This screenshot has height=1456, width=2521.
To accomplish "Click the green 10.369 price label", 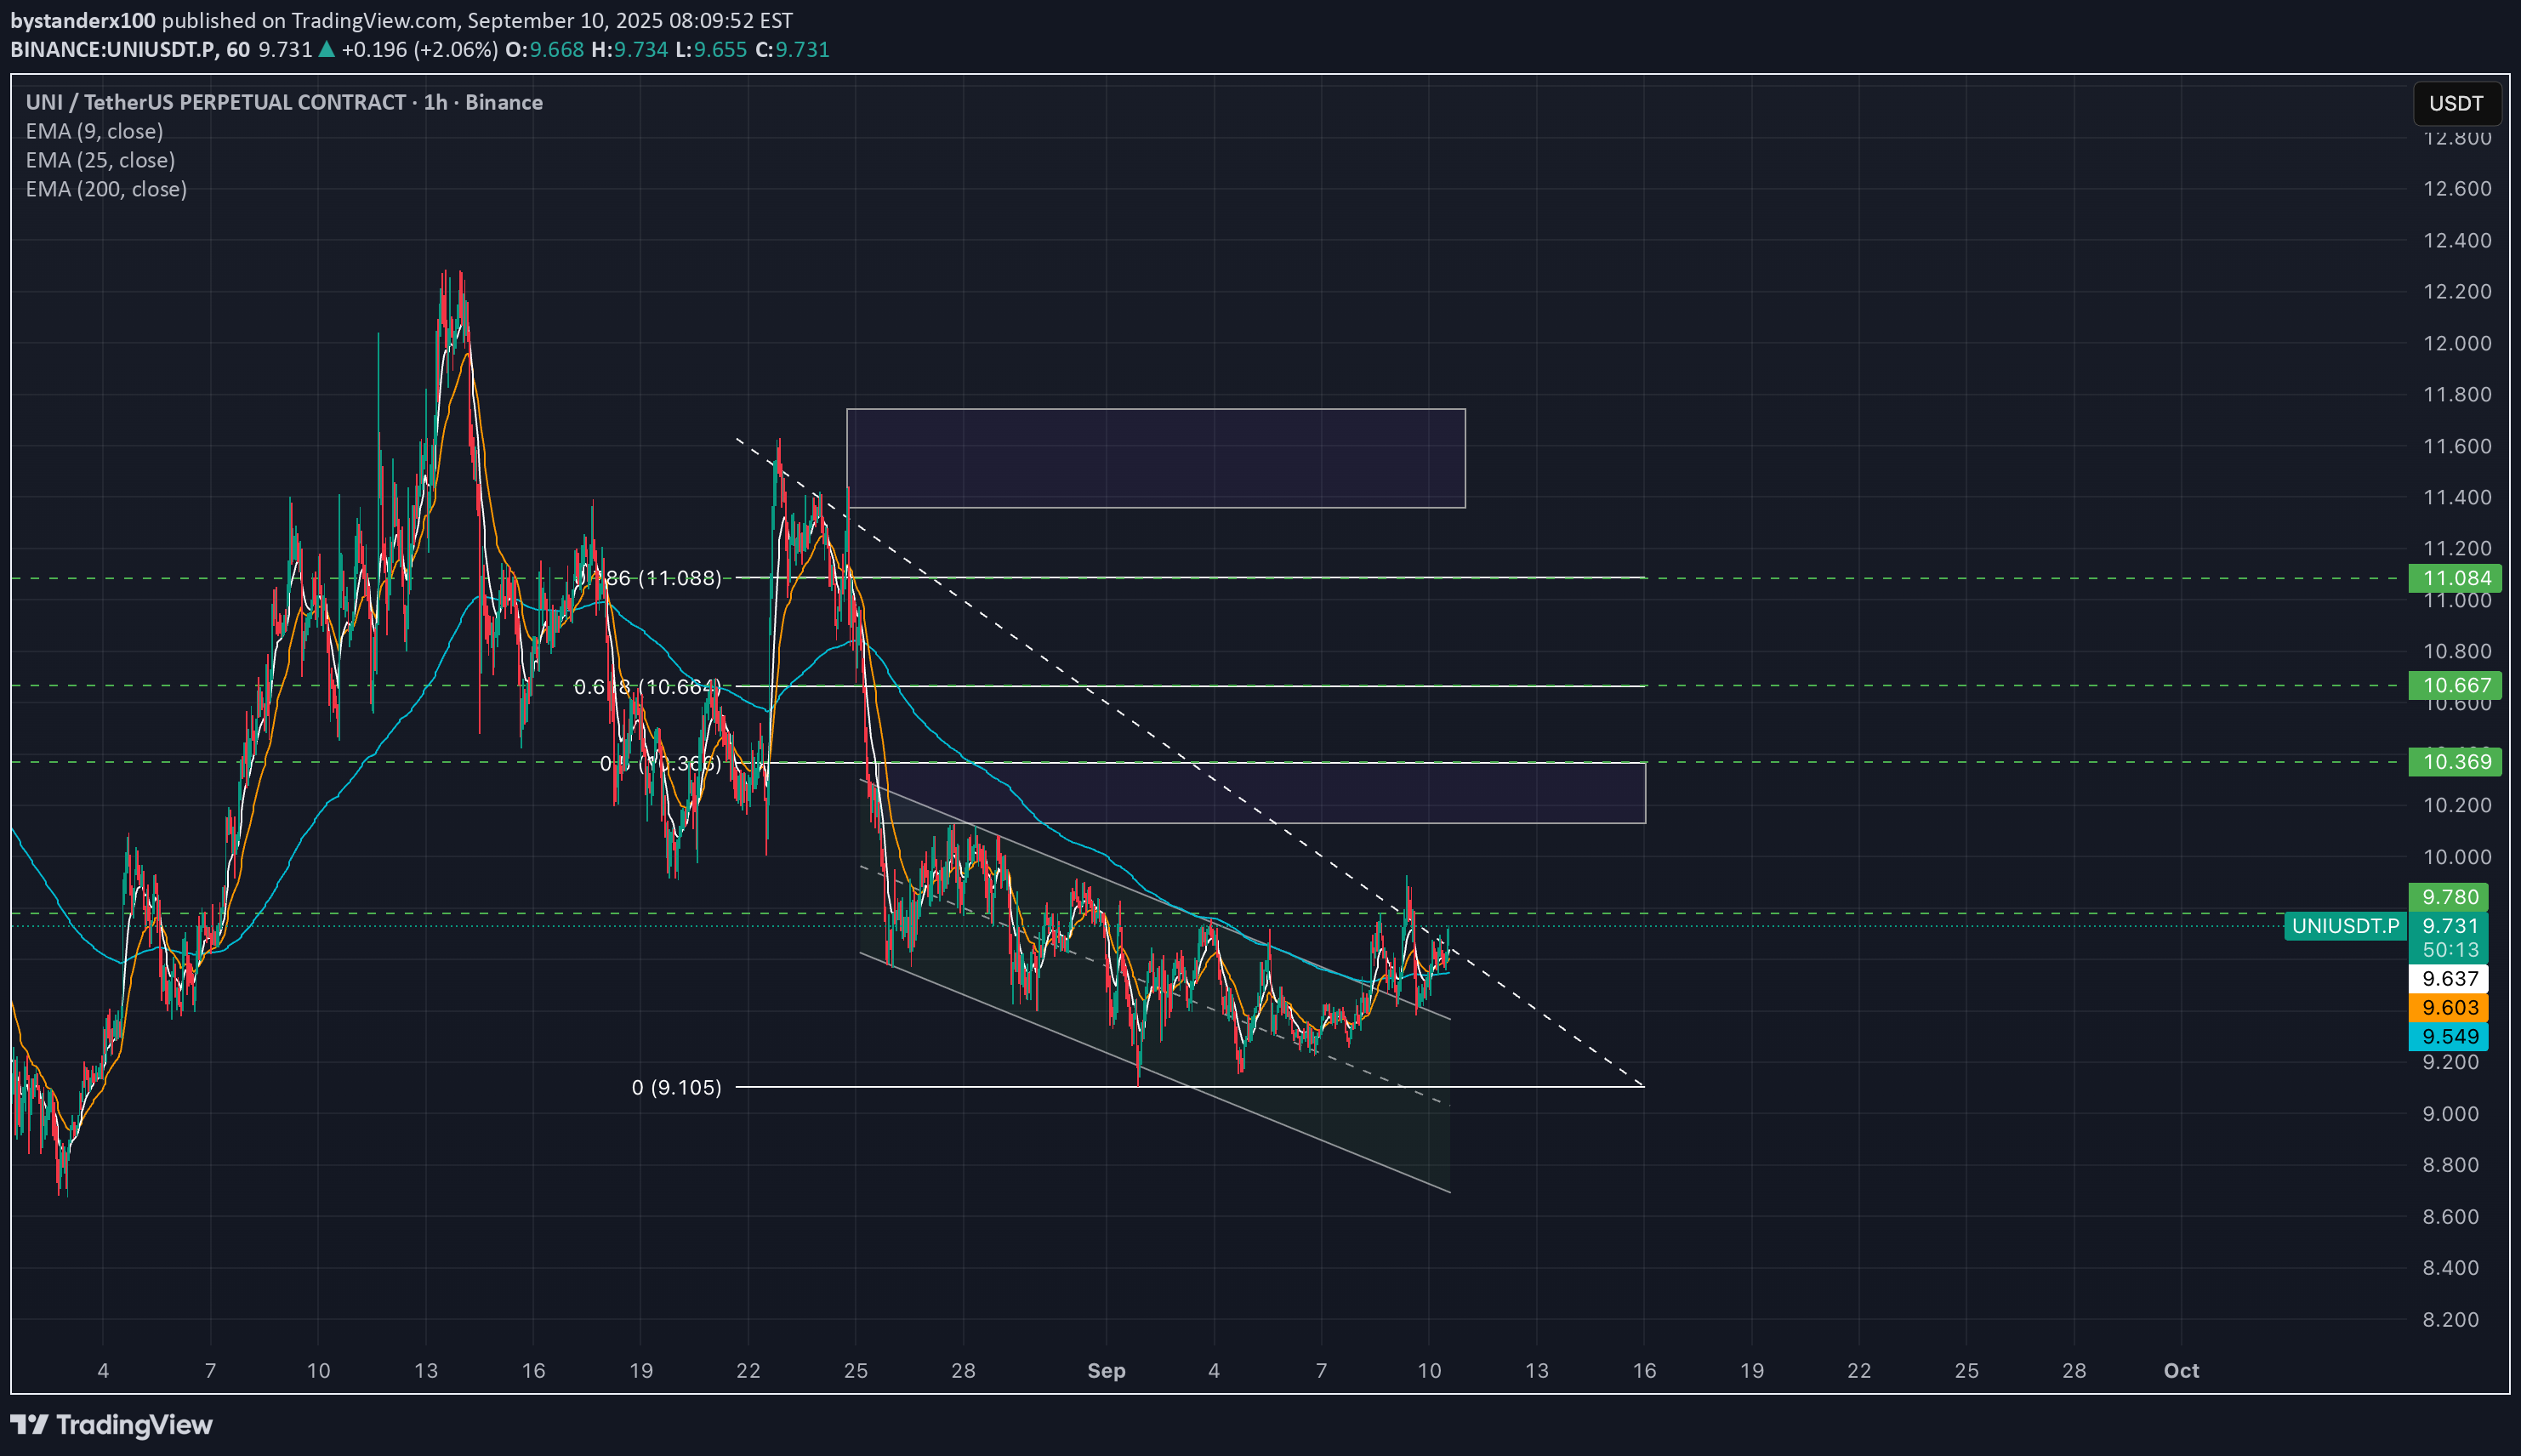I will (x=2455, y=762).
